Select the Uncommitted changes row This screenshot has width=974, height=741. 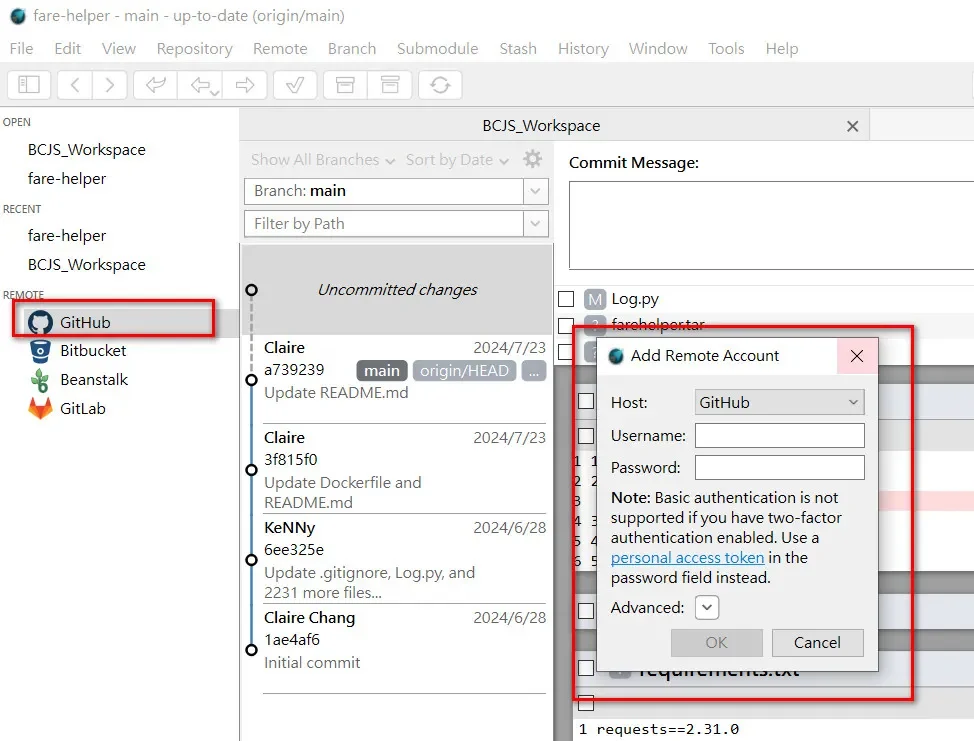click(397, 290)
